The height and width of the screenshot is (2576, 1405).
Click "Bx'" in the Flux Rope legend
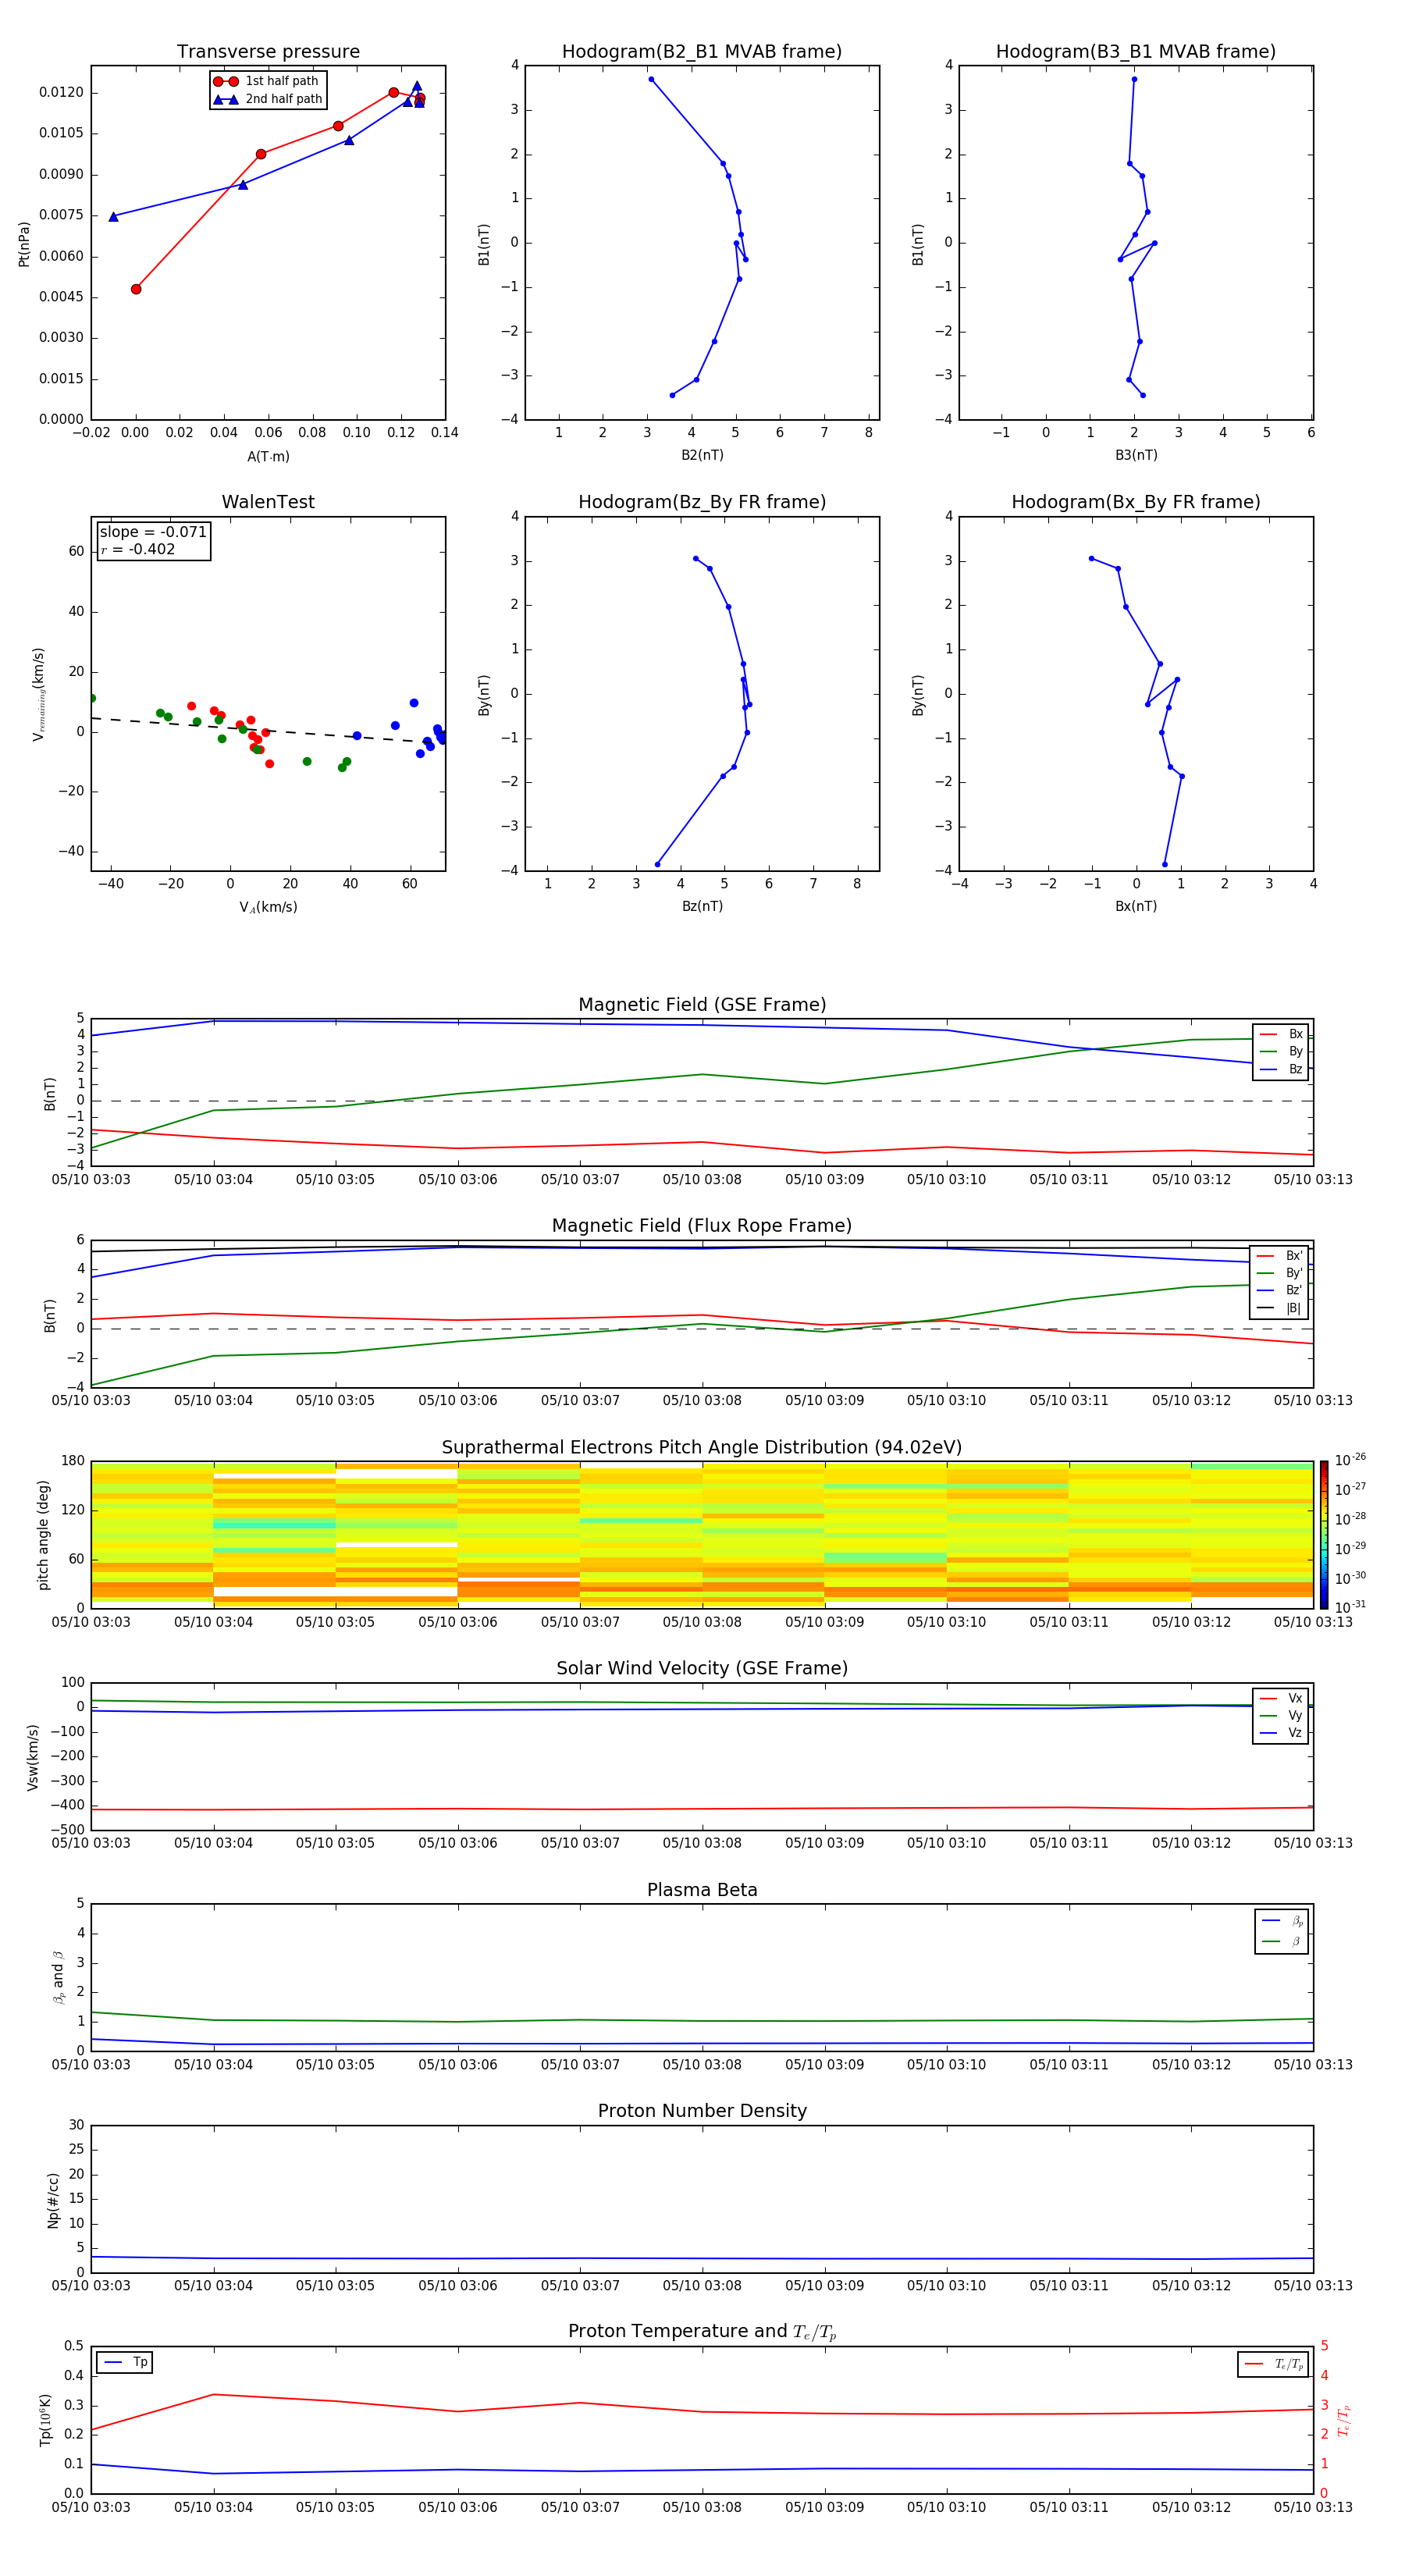(1294, 1256)
